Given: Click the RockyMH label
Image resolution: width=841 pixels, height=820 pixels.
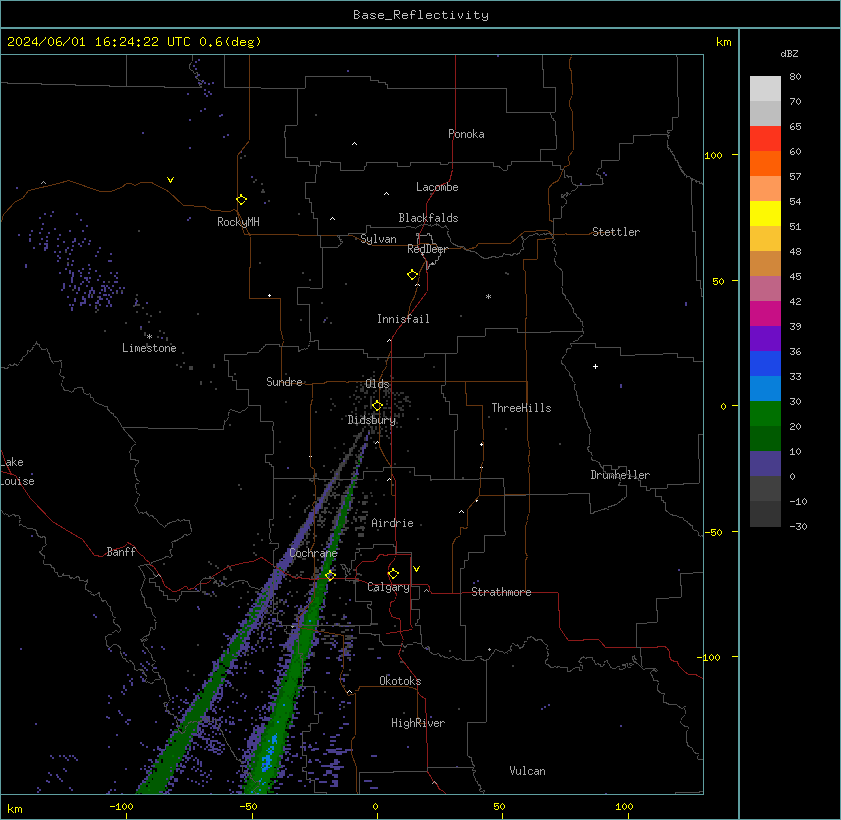Looking at the screenshot, I should click(238, 222).
